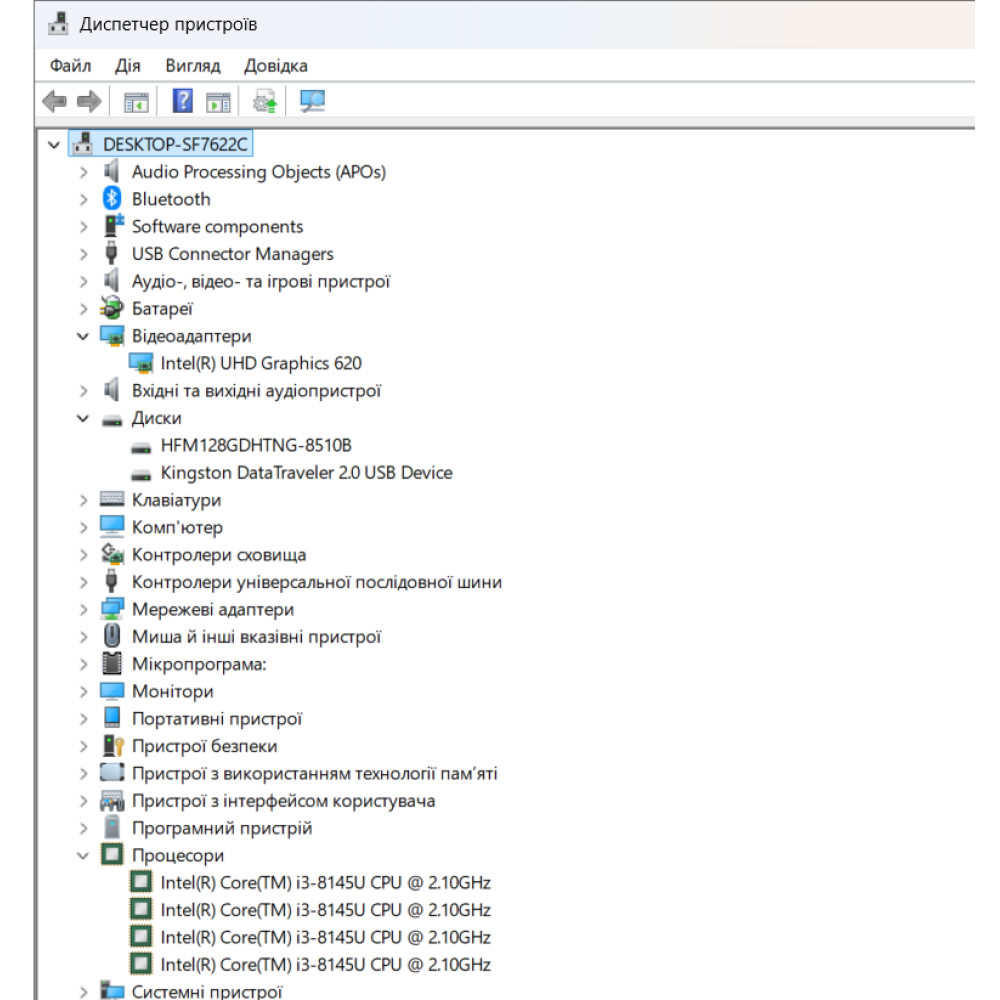Select Kingston DataTraveler 2.0 USB Device
The image size is (1000, 1000).
[x=306, y=472]
